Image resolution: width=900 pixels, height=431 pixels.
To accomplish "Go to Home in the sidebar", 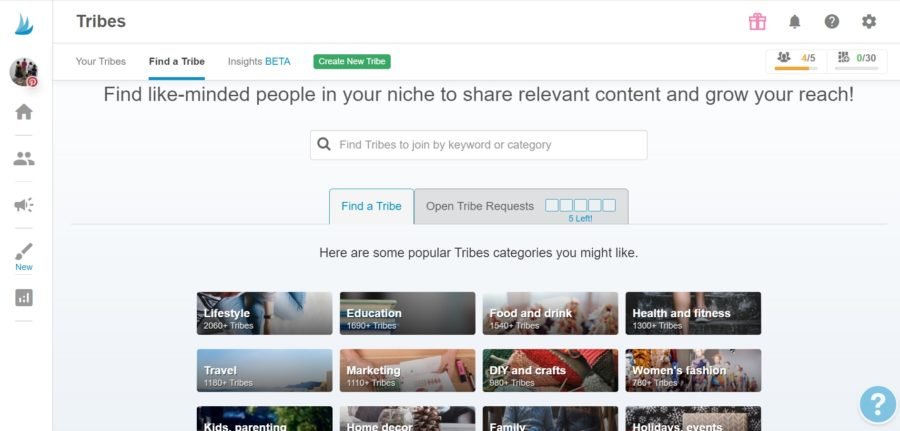I will (24, 112).
